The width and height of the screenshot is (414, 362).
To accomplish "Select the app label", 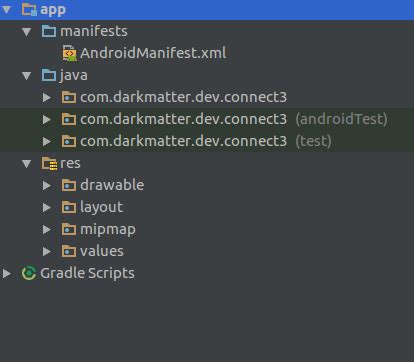I will tap(53, 10).
